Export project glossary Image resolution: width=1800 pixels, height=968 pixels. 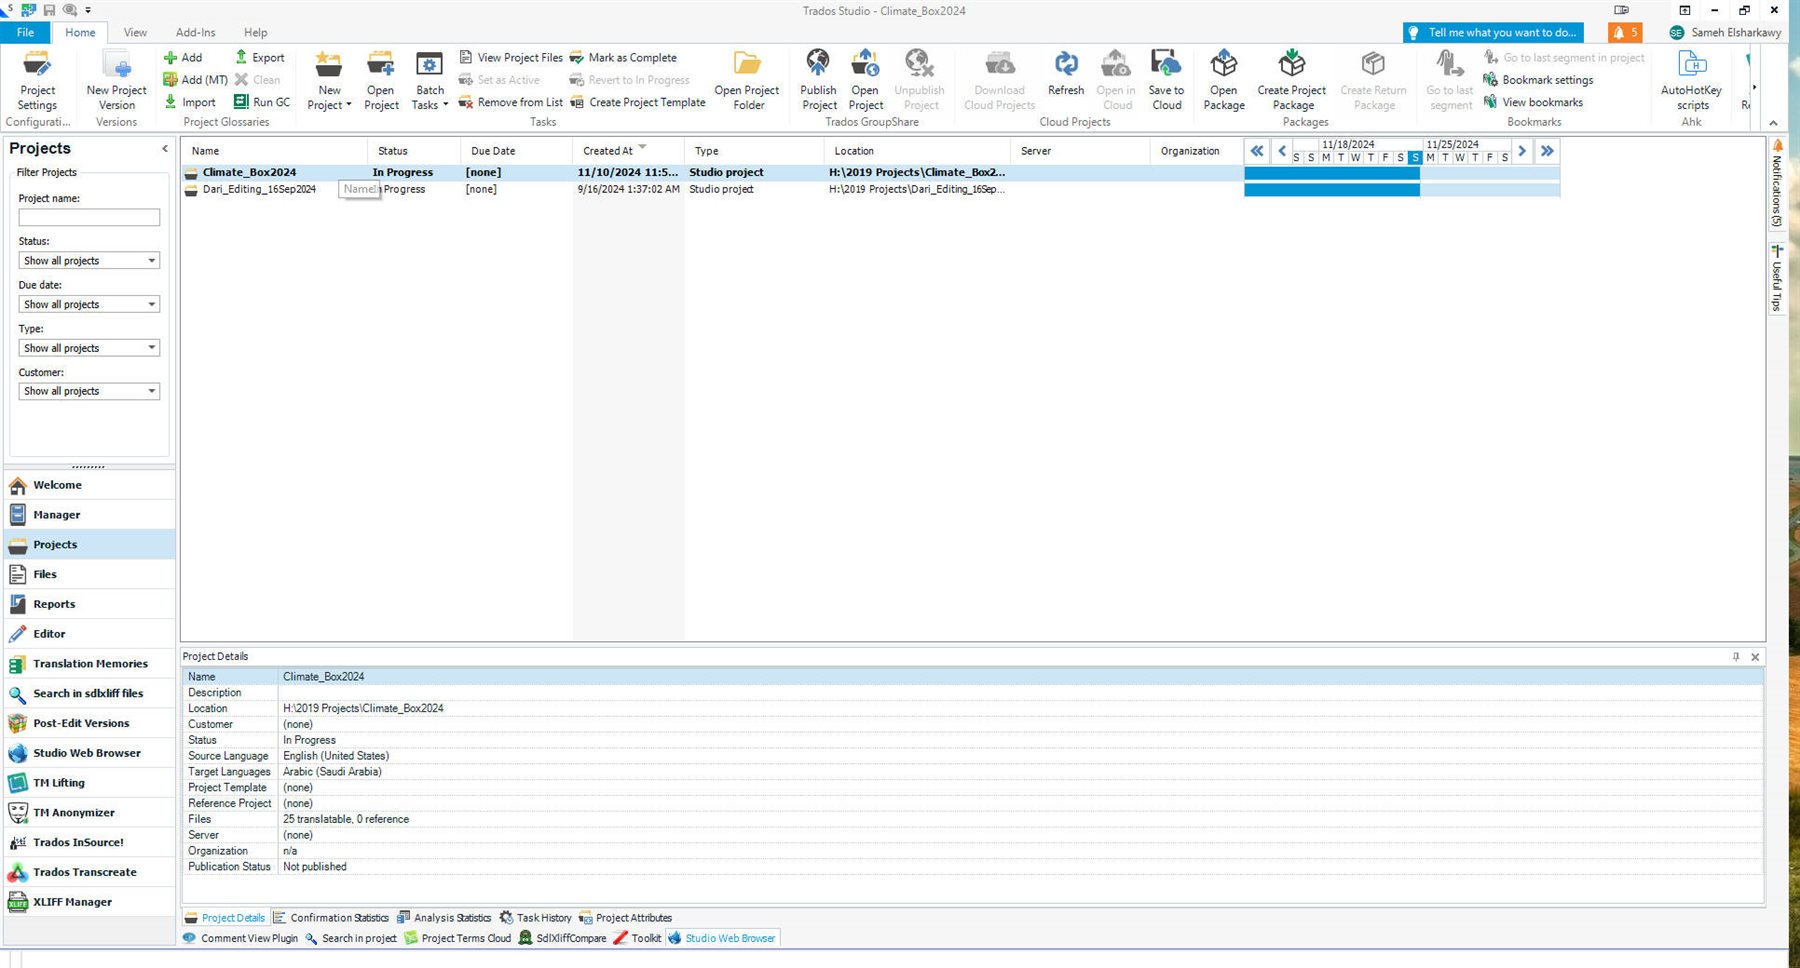(x=260, y=58)
